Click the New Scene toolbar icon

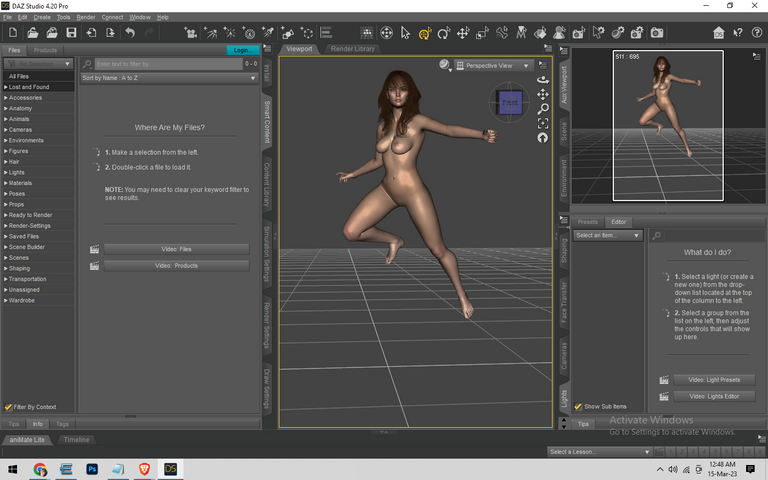coord(13,33)
